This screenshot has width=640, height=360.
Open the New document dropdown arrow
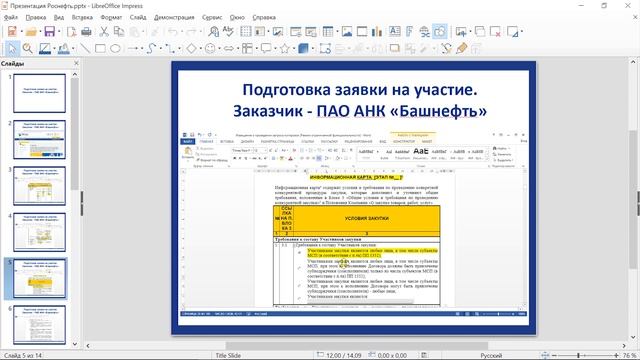pos(22,32)
